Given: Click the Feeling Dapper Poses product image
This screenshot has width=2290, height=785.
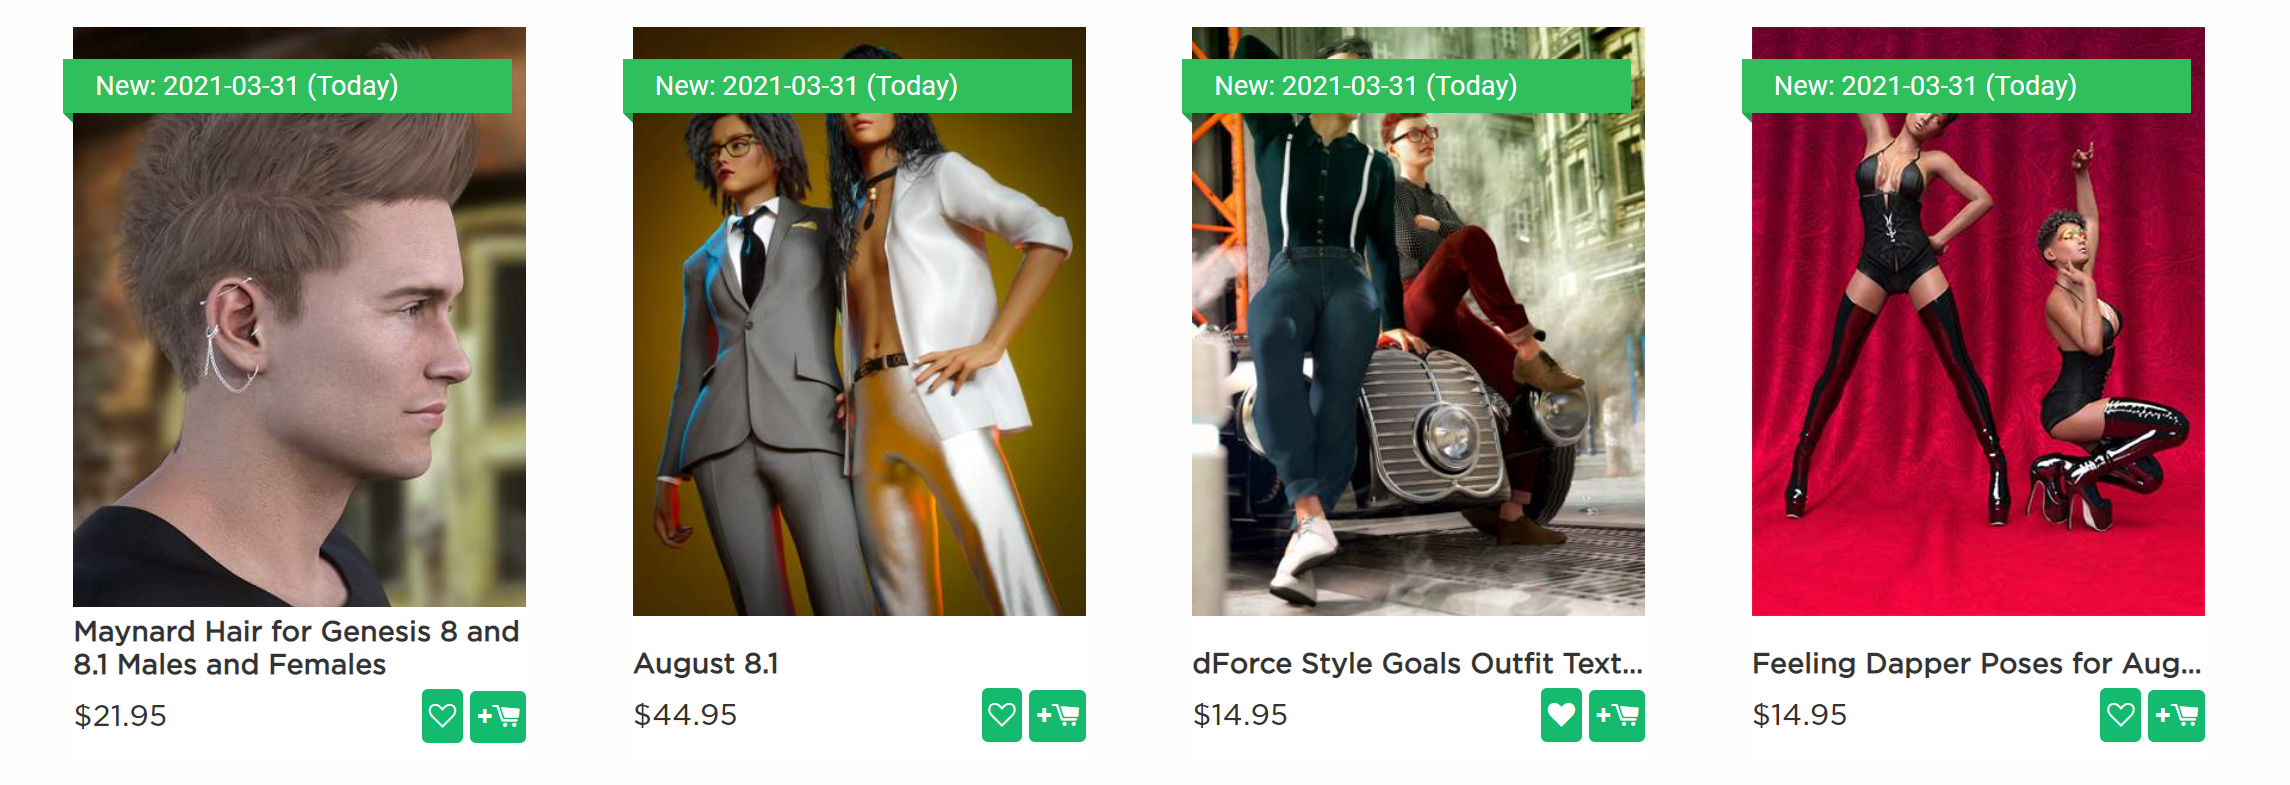Looking at the screenshot, I should (1978, 360).
